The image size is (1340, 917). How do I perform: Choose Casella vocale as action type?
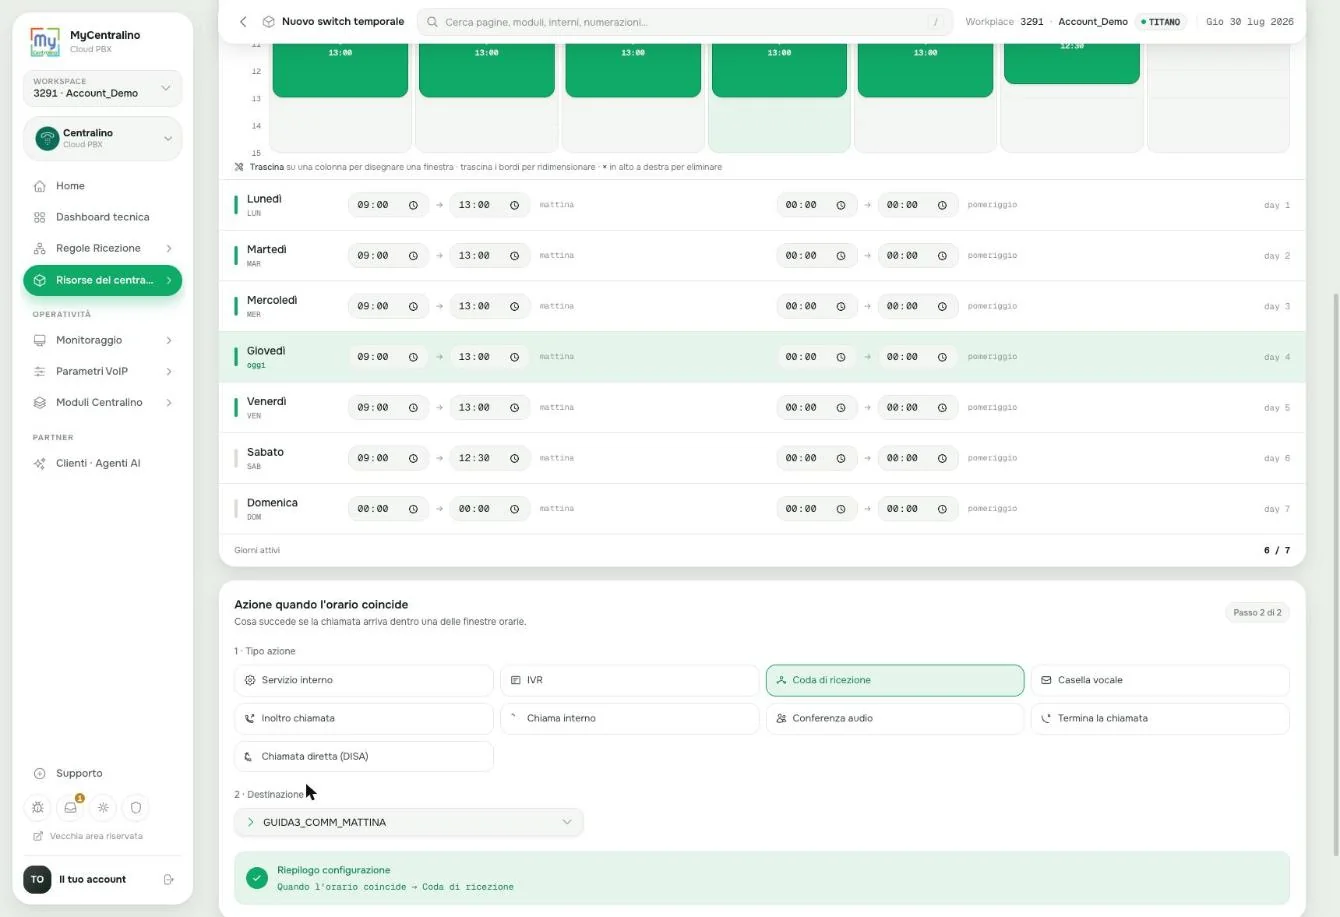coord(1160,680)
